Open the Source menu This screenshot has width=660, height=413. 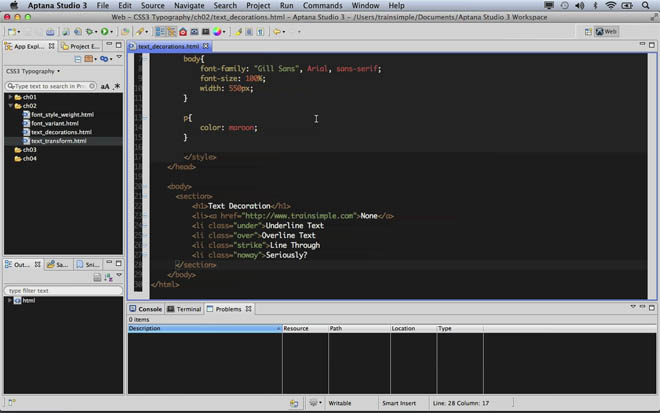click(152, 5)
